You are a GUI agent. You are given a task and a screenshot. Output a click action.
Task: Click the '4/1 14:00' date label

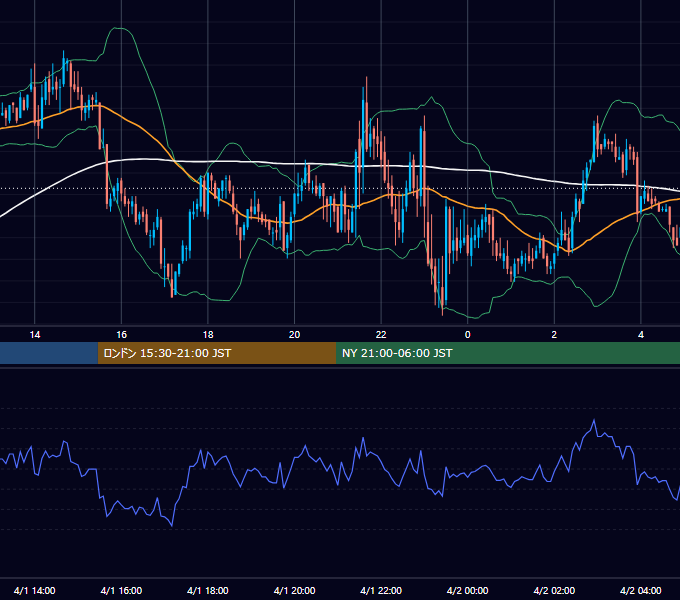click(35, 590)
